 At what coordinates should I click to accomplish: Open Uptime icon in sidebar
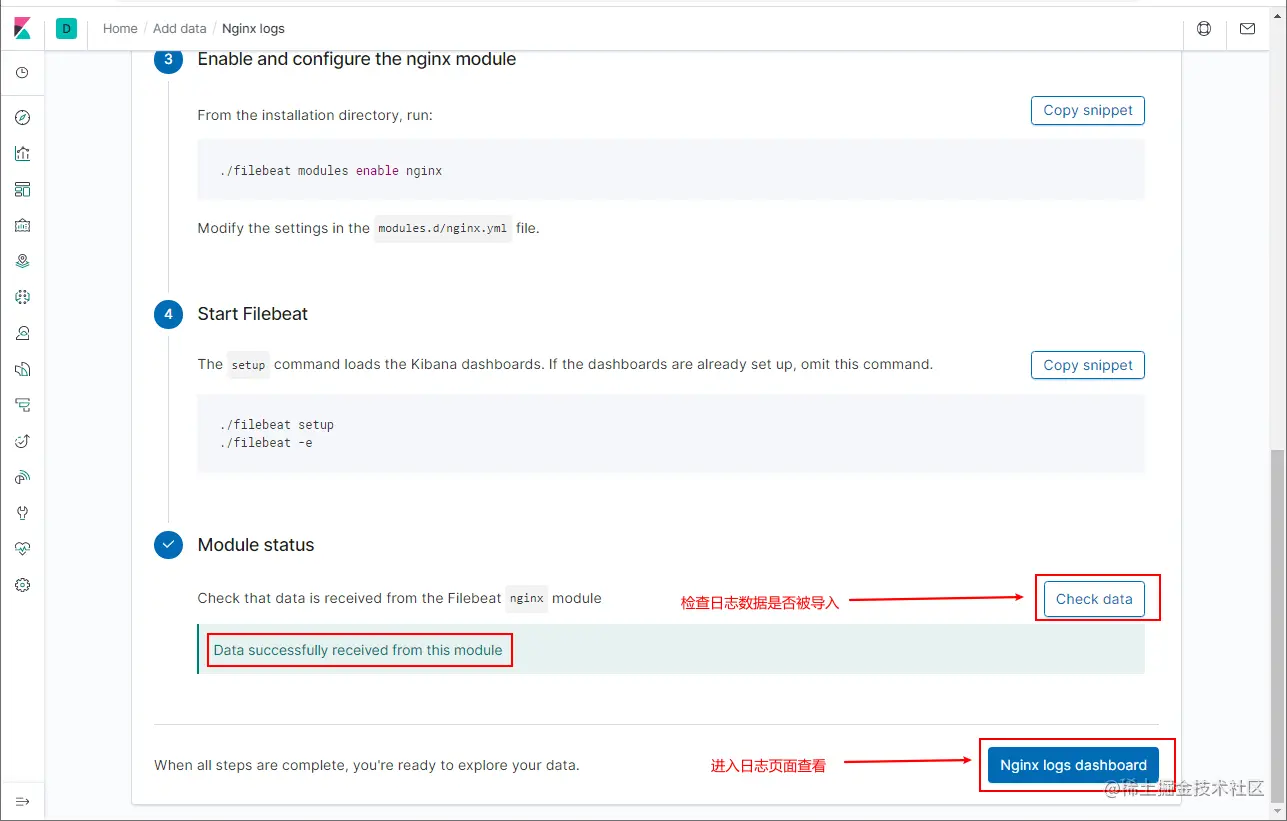[x=22, y=441]
